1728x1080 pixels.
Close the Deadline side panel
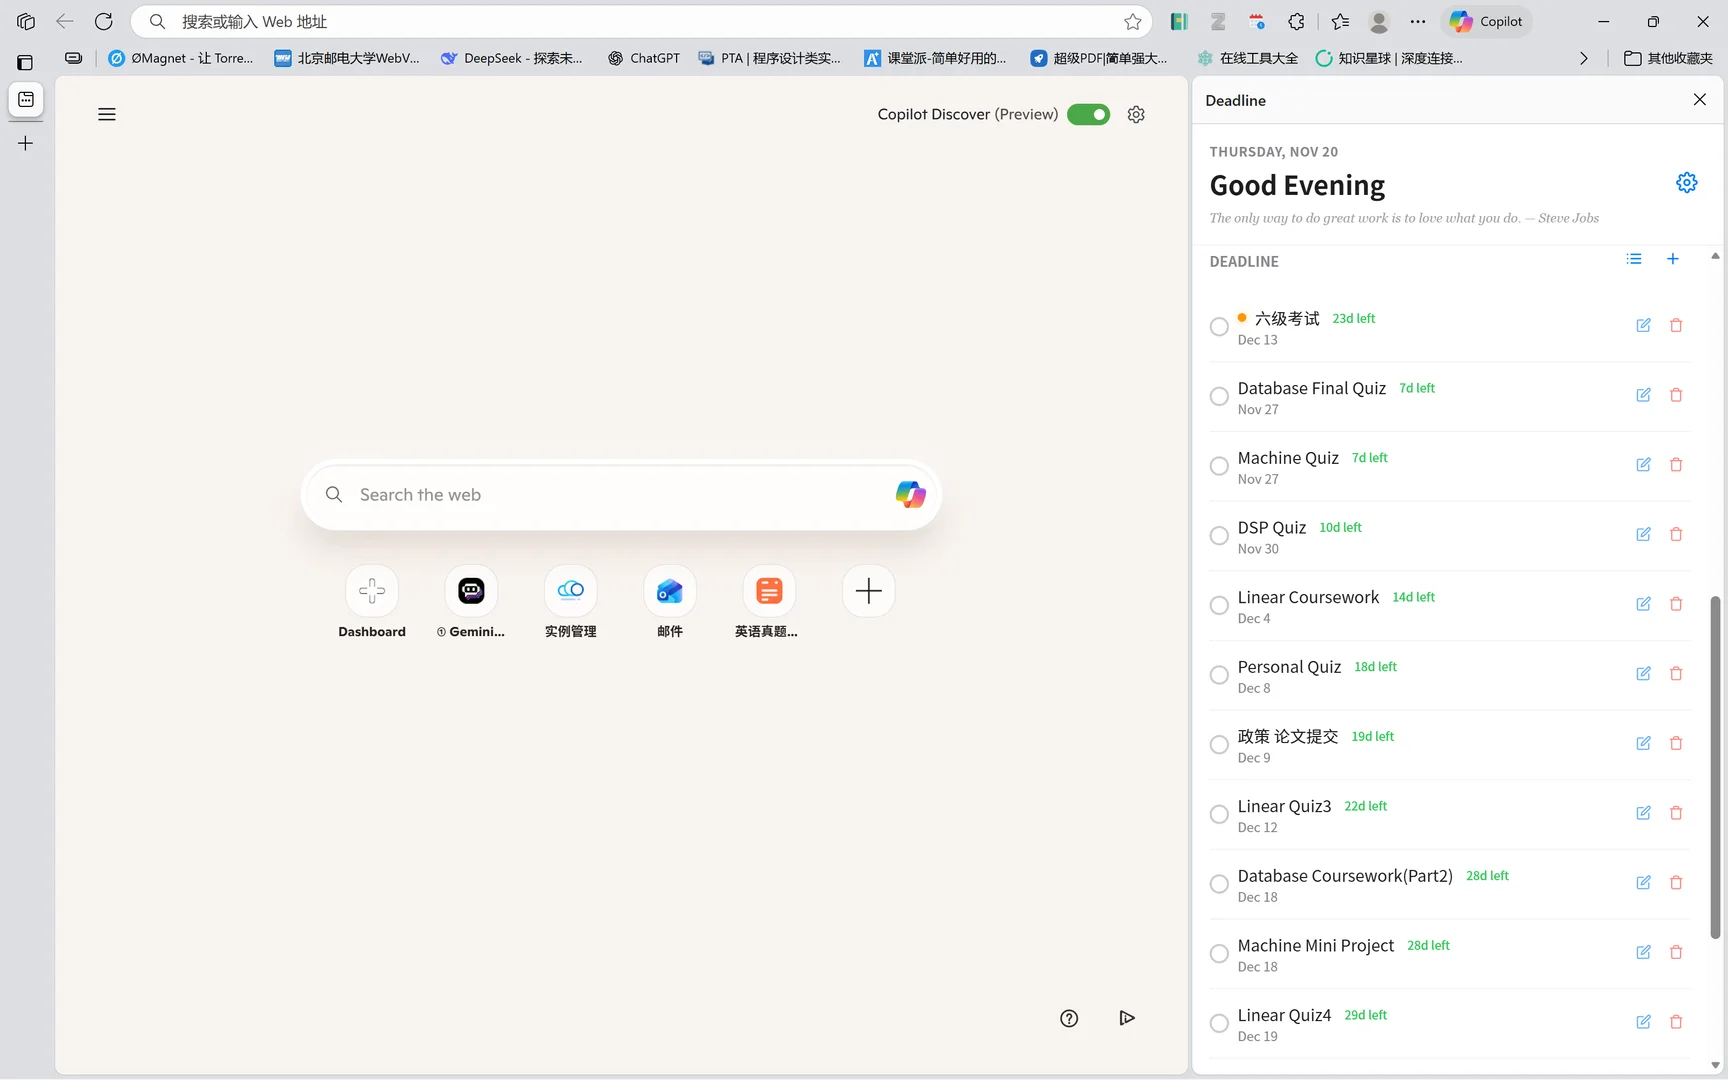[x=1700, y=99]
